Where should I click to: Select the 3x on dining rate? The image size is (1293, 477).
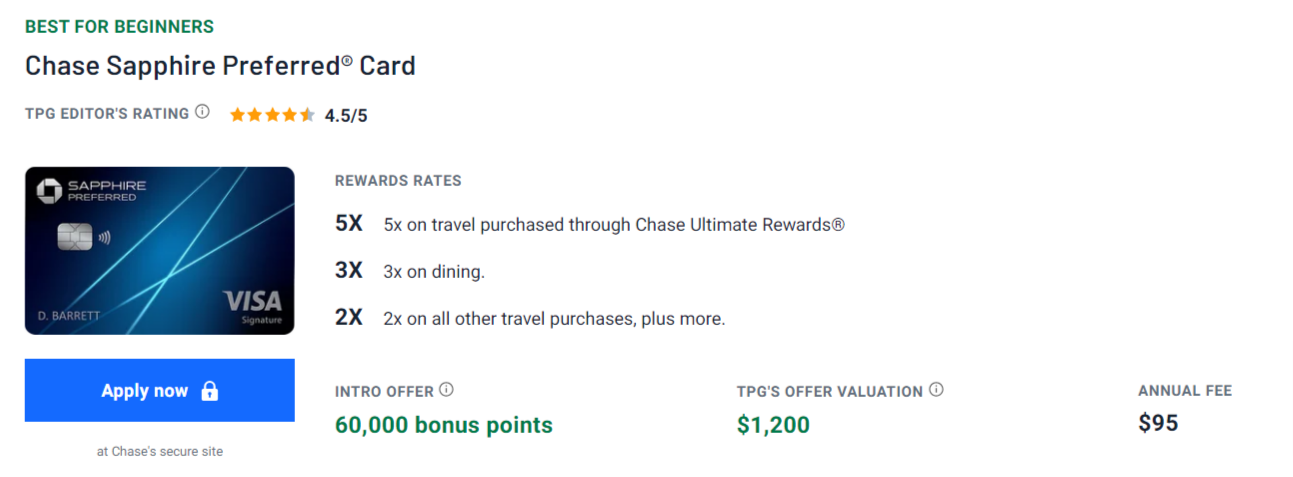click(433, 271)
